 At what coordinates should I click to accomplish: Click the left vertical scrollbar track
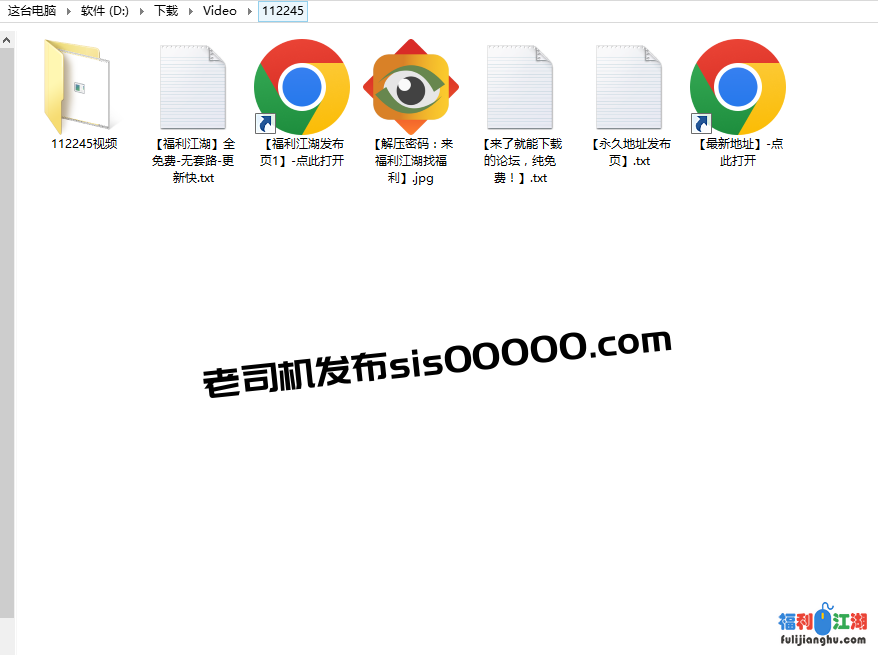tap(7, 635)
